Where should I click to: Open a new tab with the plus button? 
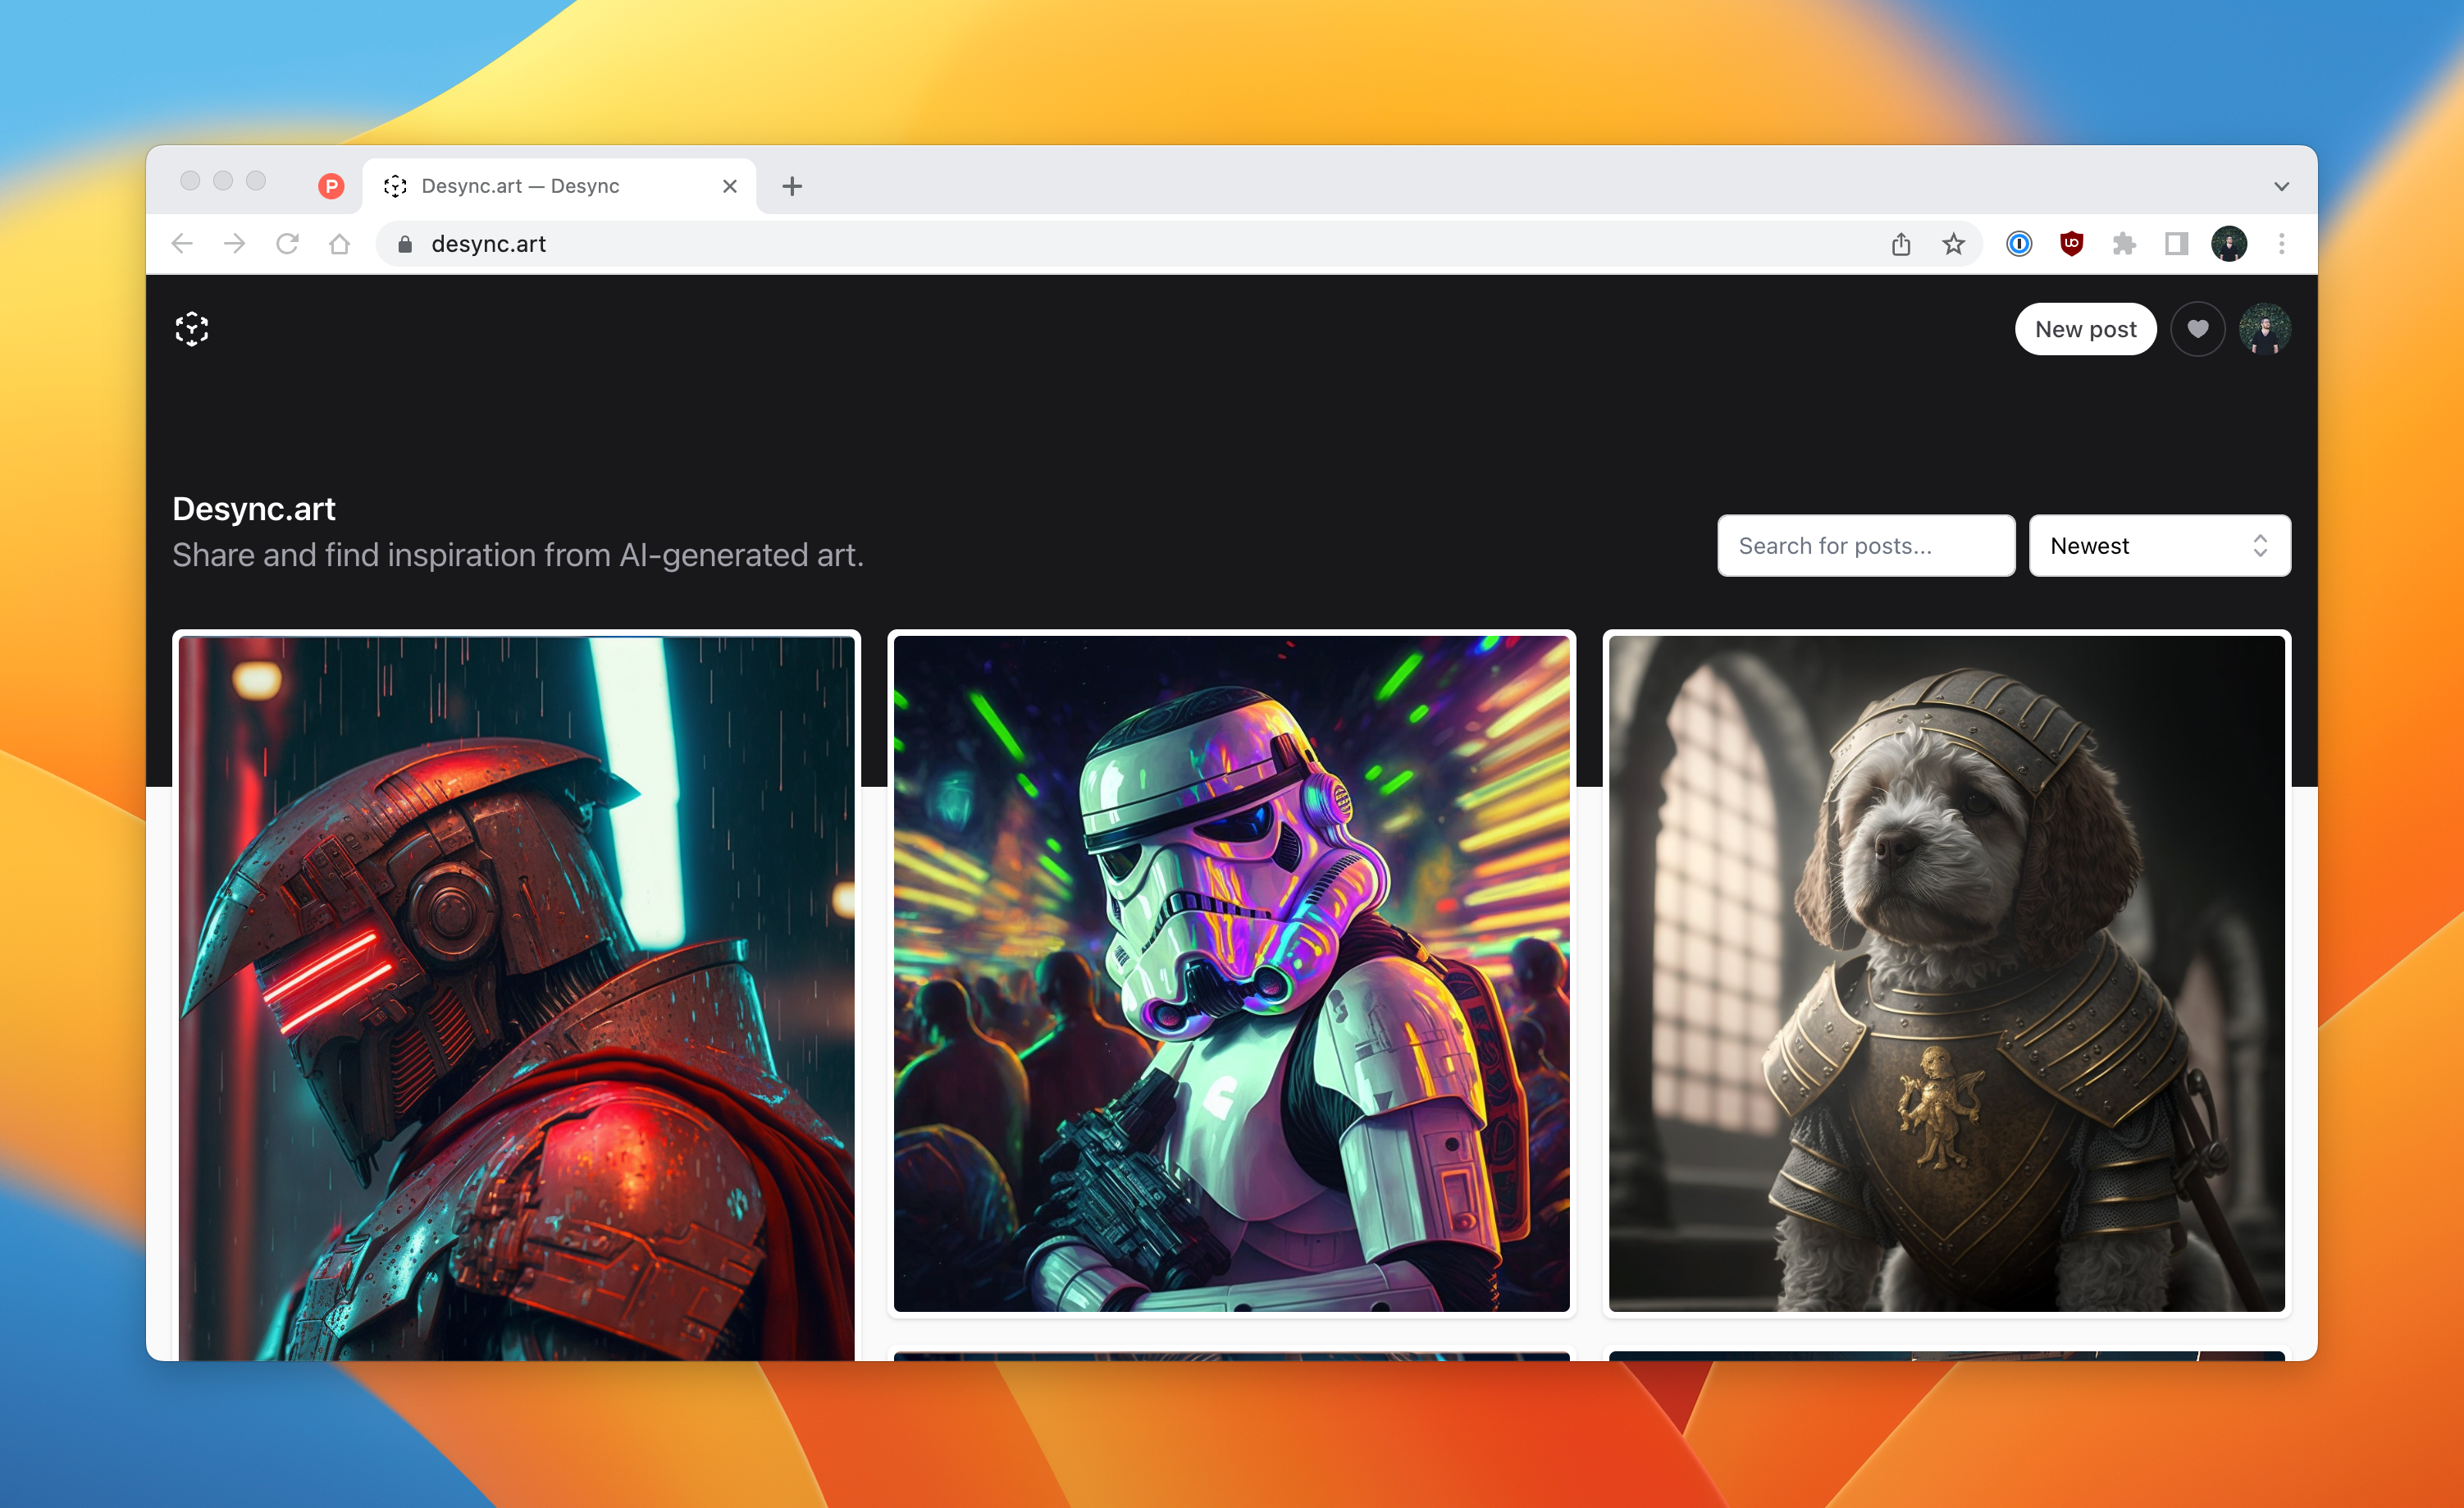(x=792, y=186)
